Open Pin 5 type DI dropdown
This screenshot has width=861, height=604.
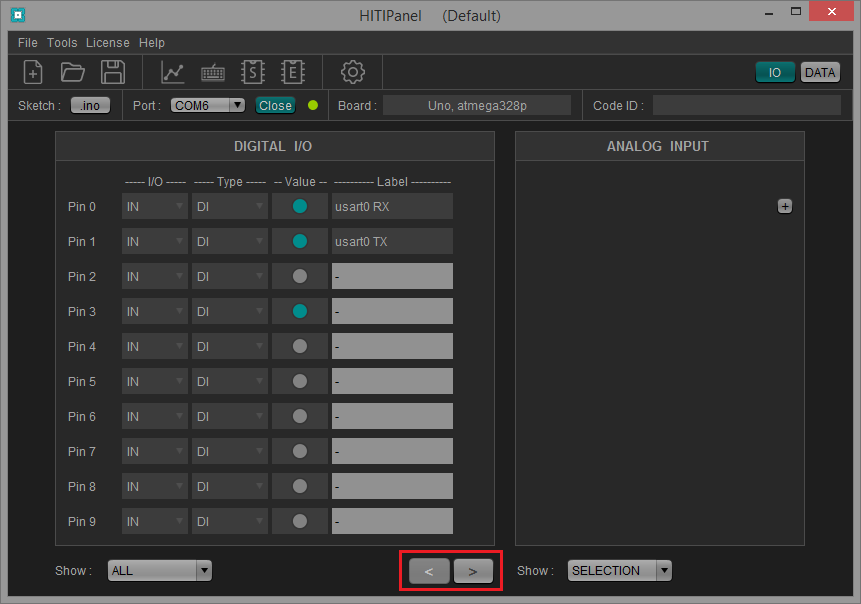click(x=230, y=381)
